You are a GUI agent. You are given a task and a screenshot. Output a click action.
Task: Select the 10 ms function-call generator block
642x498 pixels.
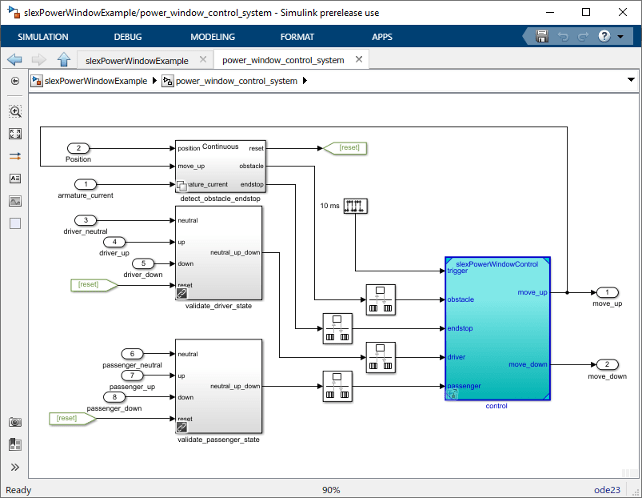355,206
